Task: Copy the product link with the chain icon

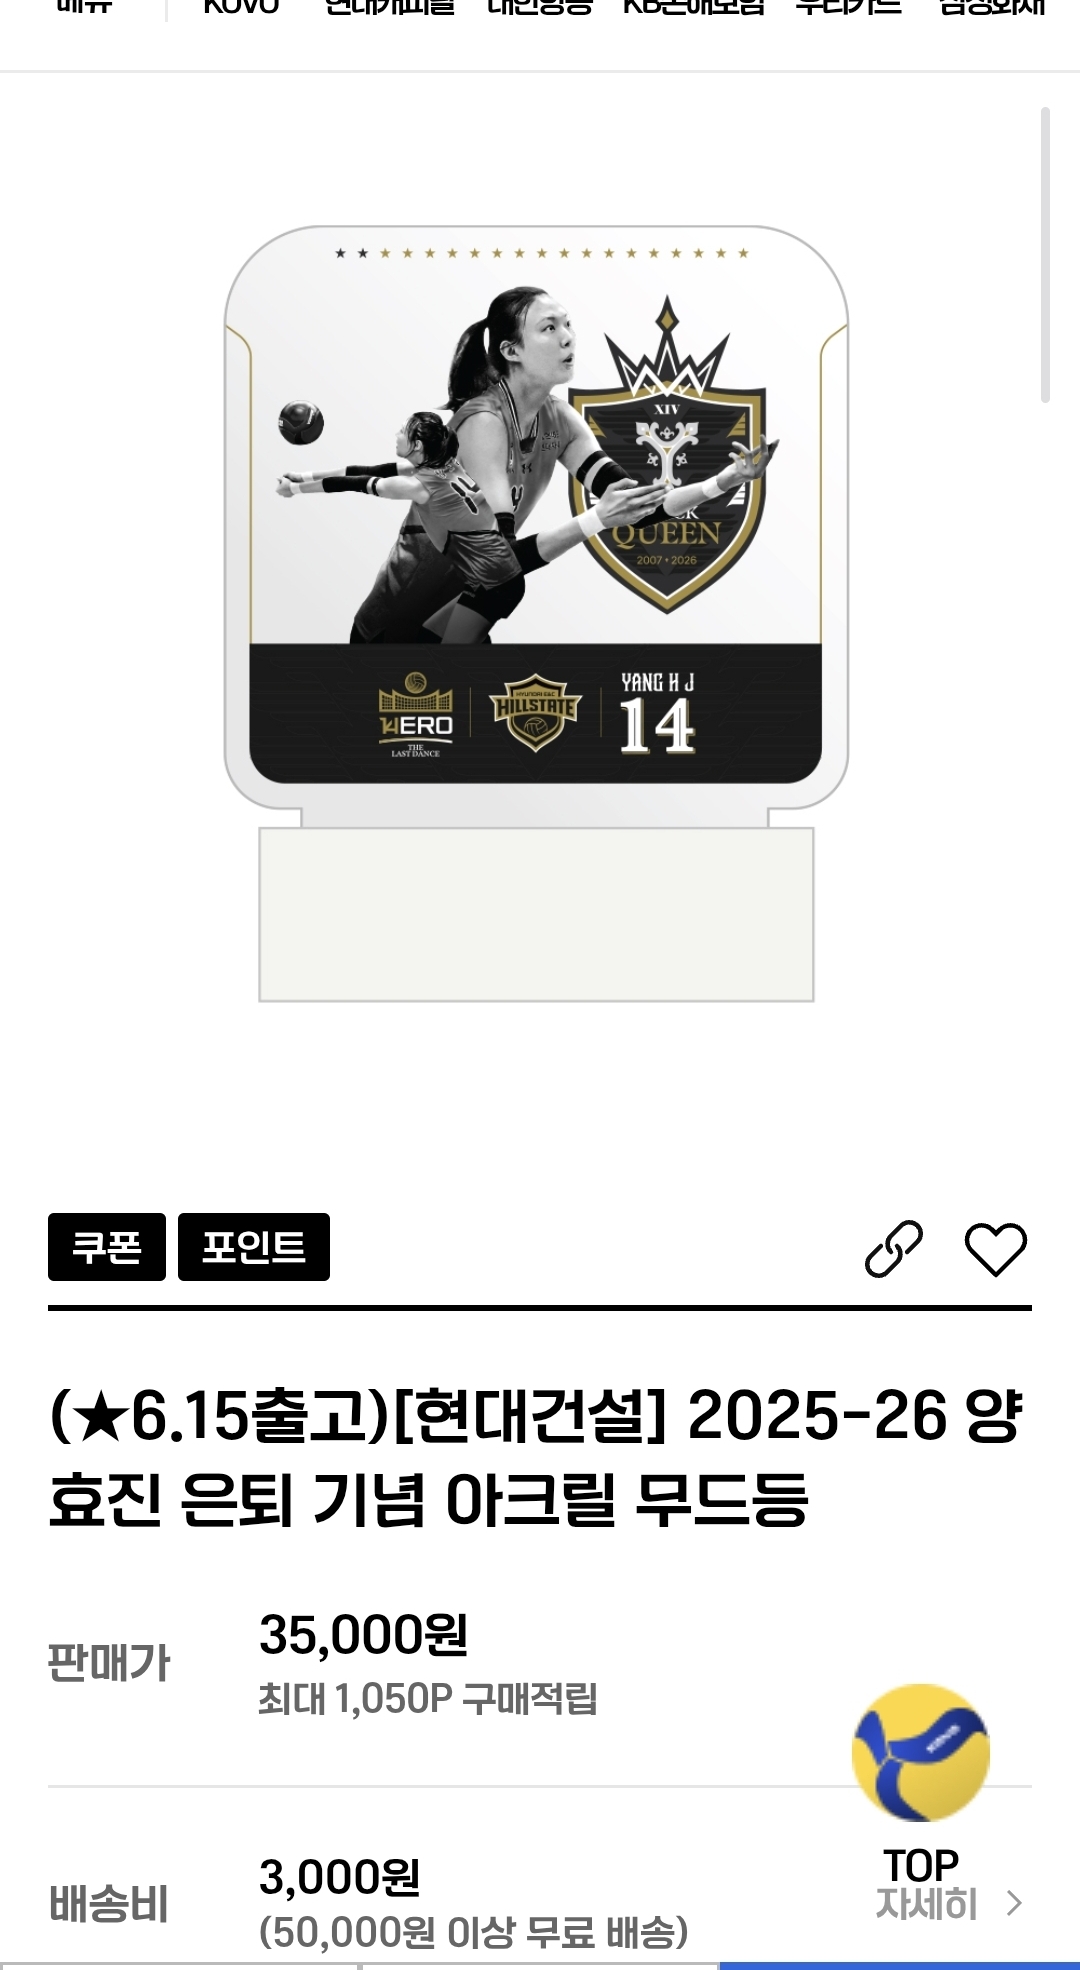Action: tap(893, 1248)
